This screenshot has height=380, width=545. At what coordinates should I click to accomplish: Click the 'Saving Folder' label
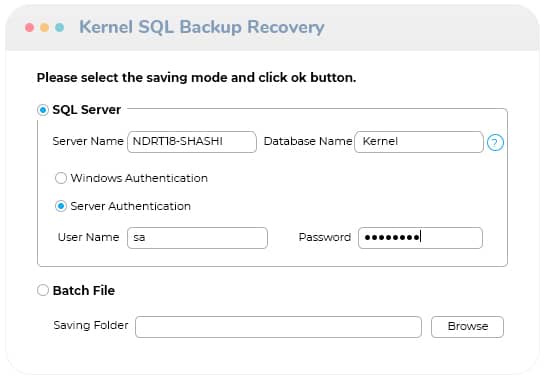tap(91, 325)
